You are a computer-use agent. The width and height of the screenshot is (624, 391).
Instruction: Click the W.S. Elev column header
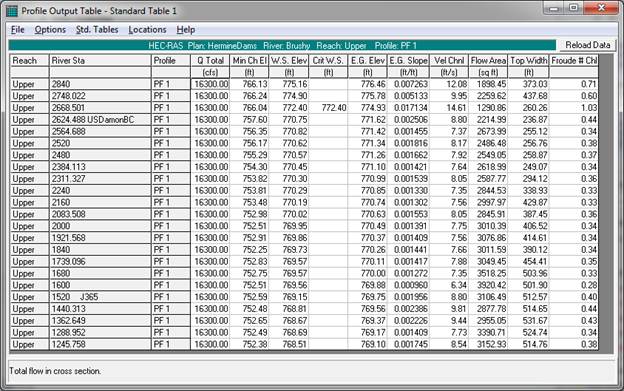click(x=289, y=61)
